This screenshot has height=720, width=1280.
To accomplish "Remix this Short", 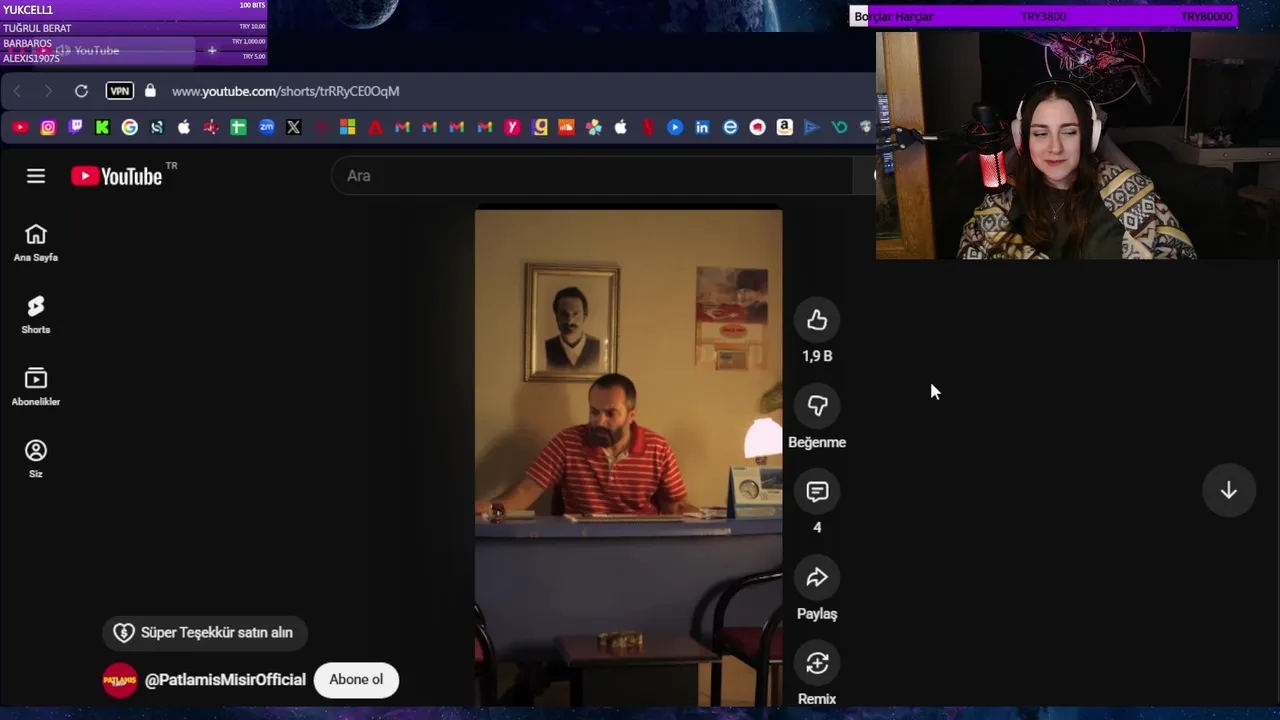I will [x=817, y=663].
